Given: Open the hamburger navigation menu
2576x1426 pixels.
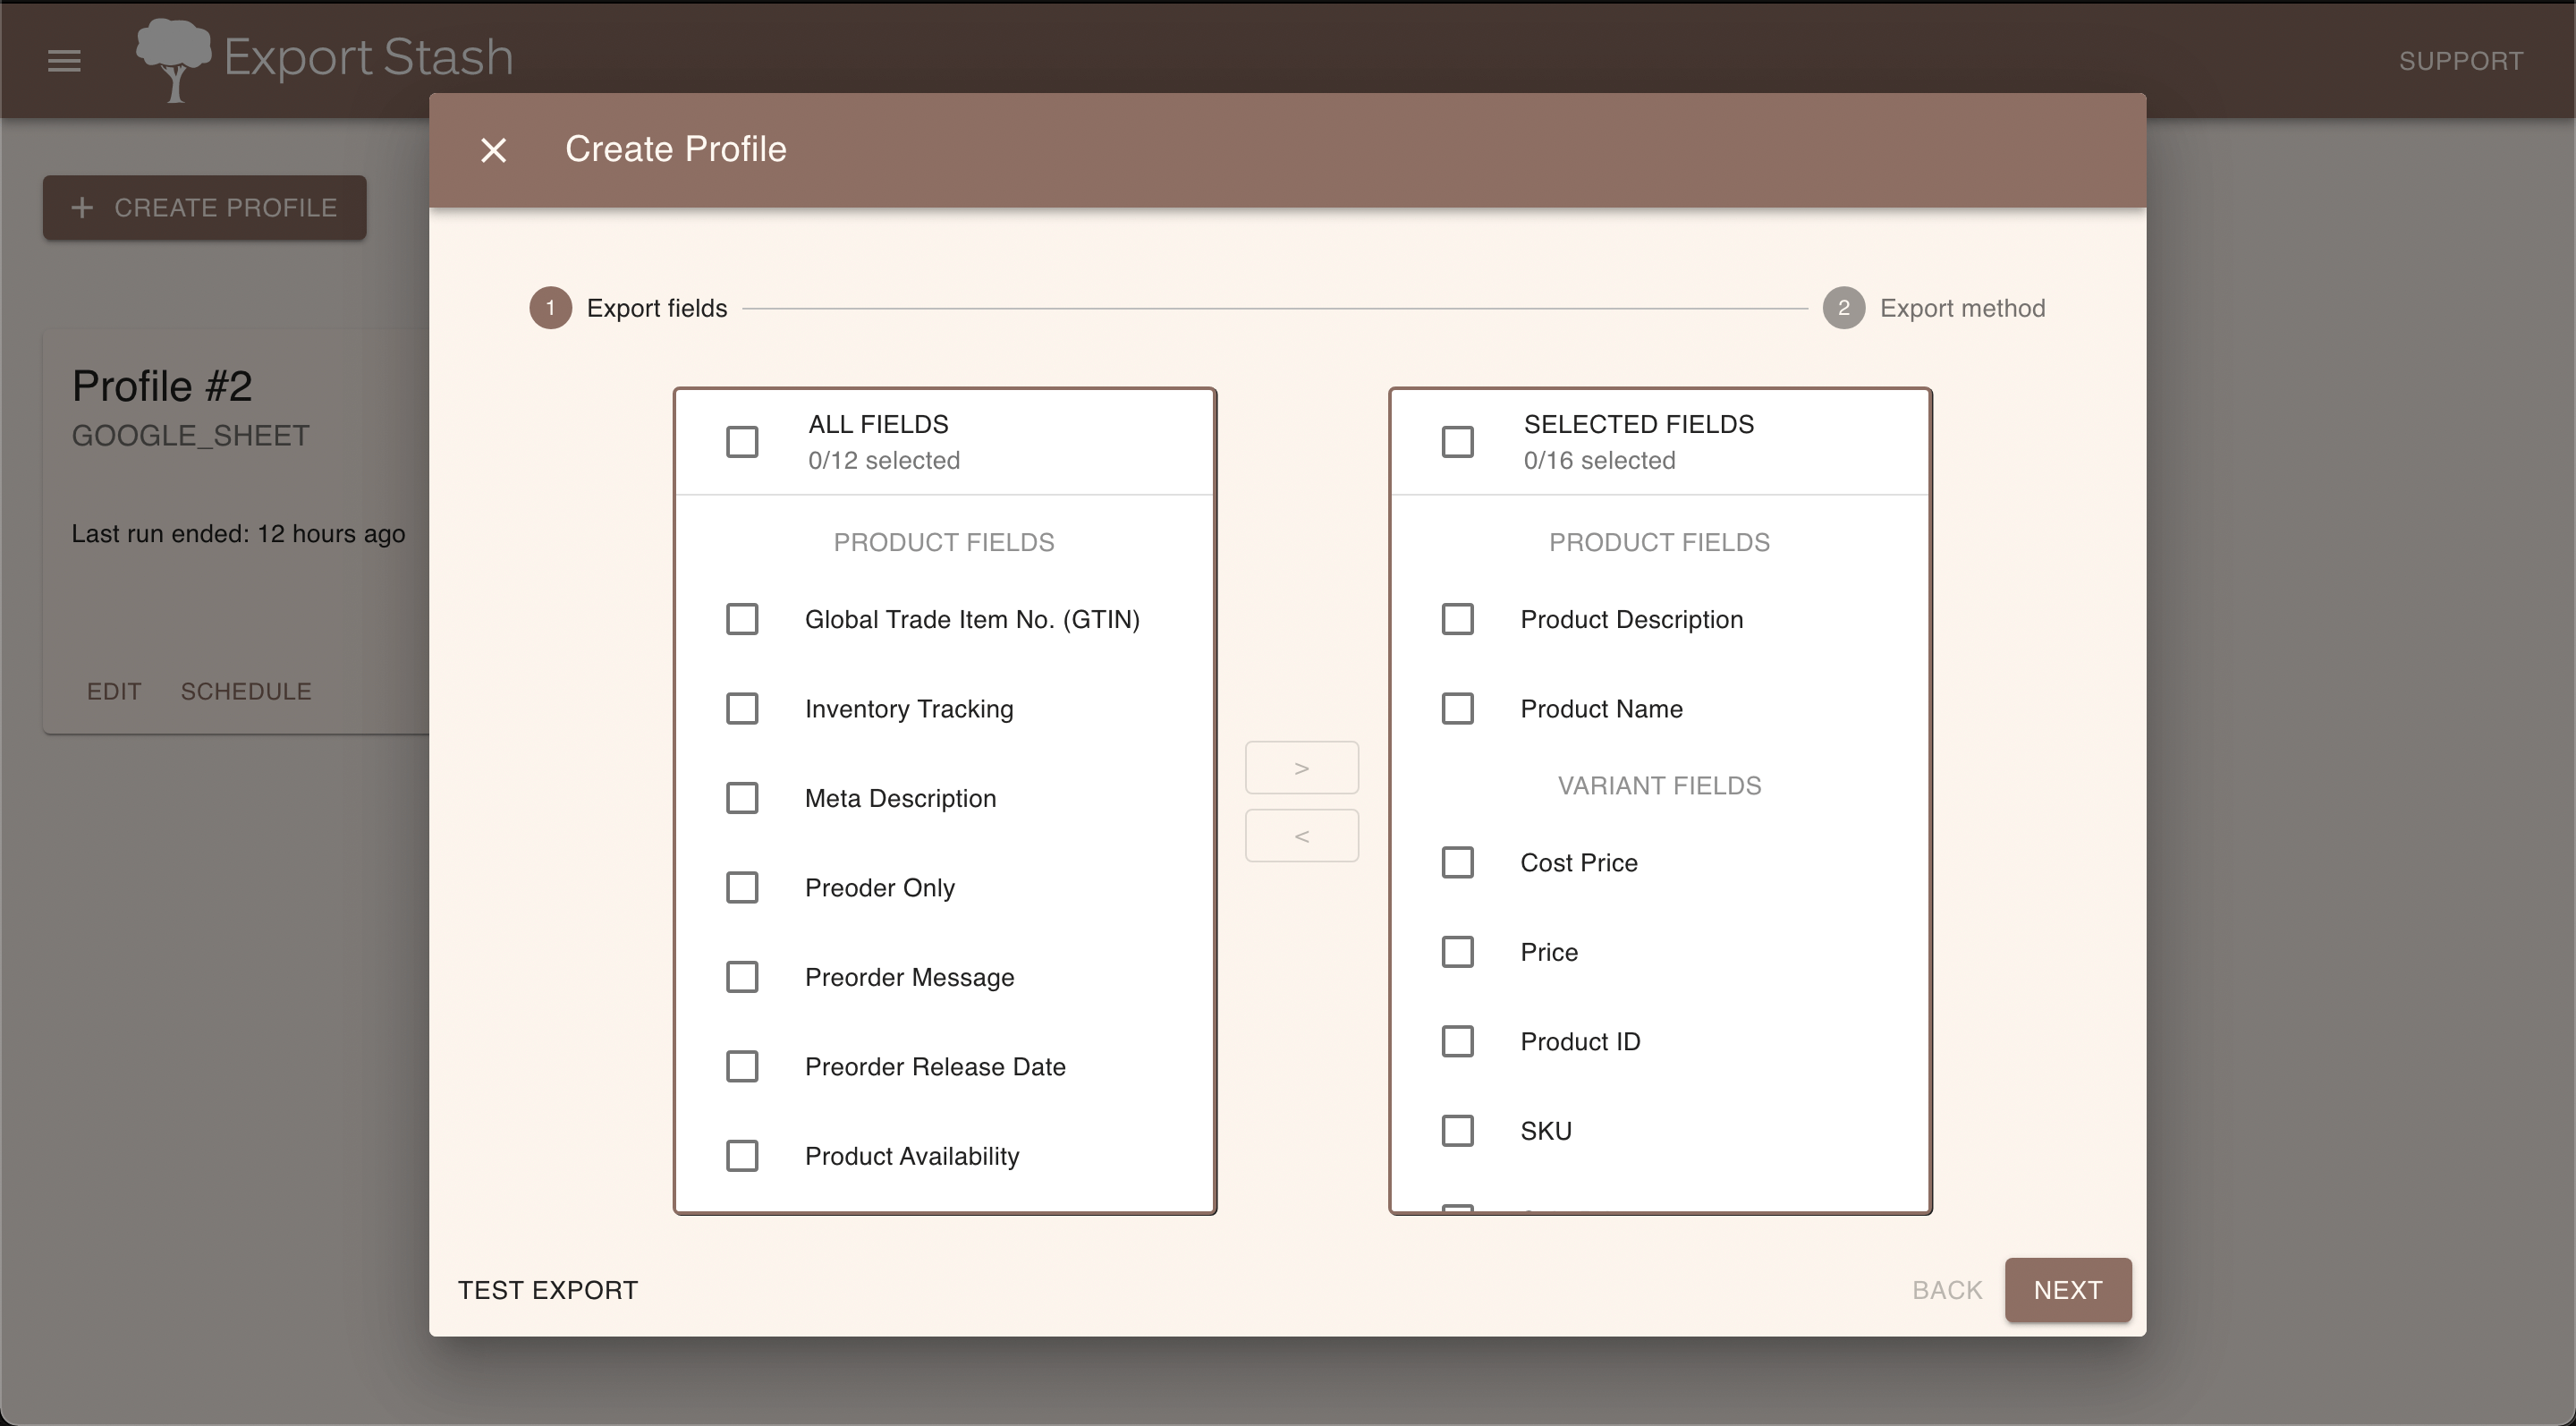Looking at the screenshot, I should point(64,60).
